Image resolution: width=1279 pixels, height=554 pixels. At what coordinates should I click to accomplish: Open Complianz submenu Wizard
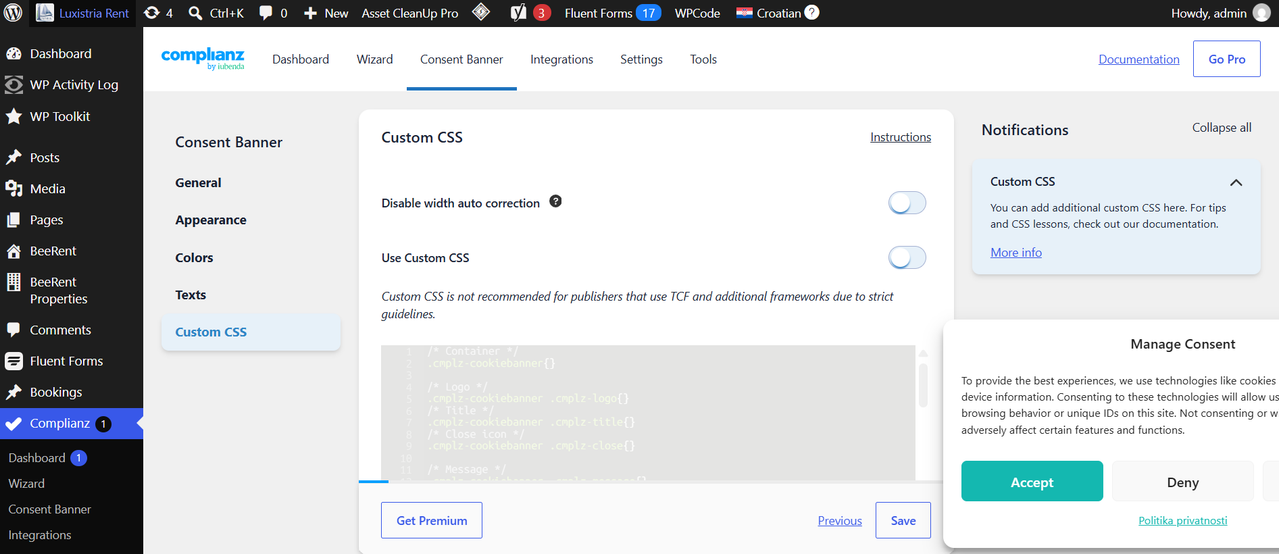26,483
